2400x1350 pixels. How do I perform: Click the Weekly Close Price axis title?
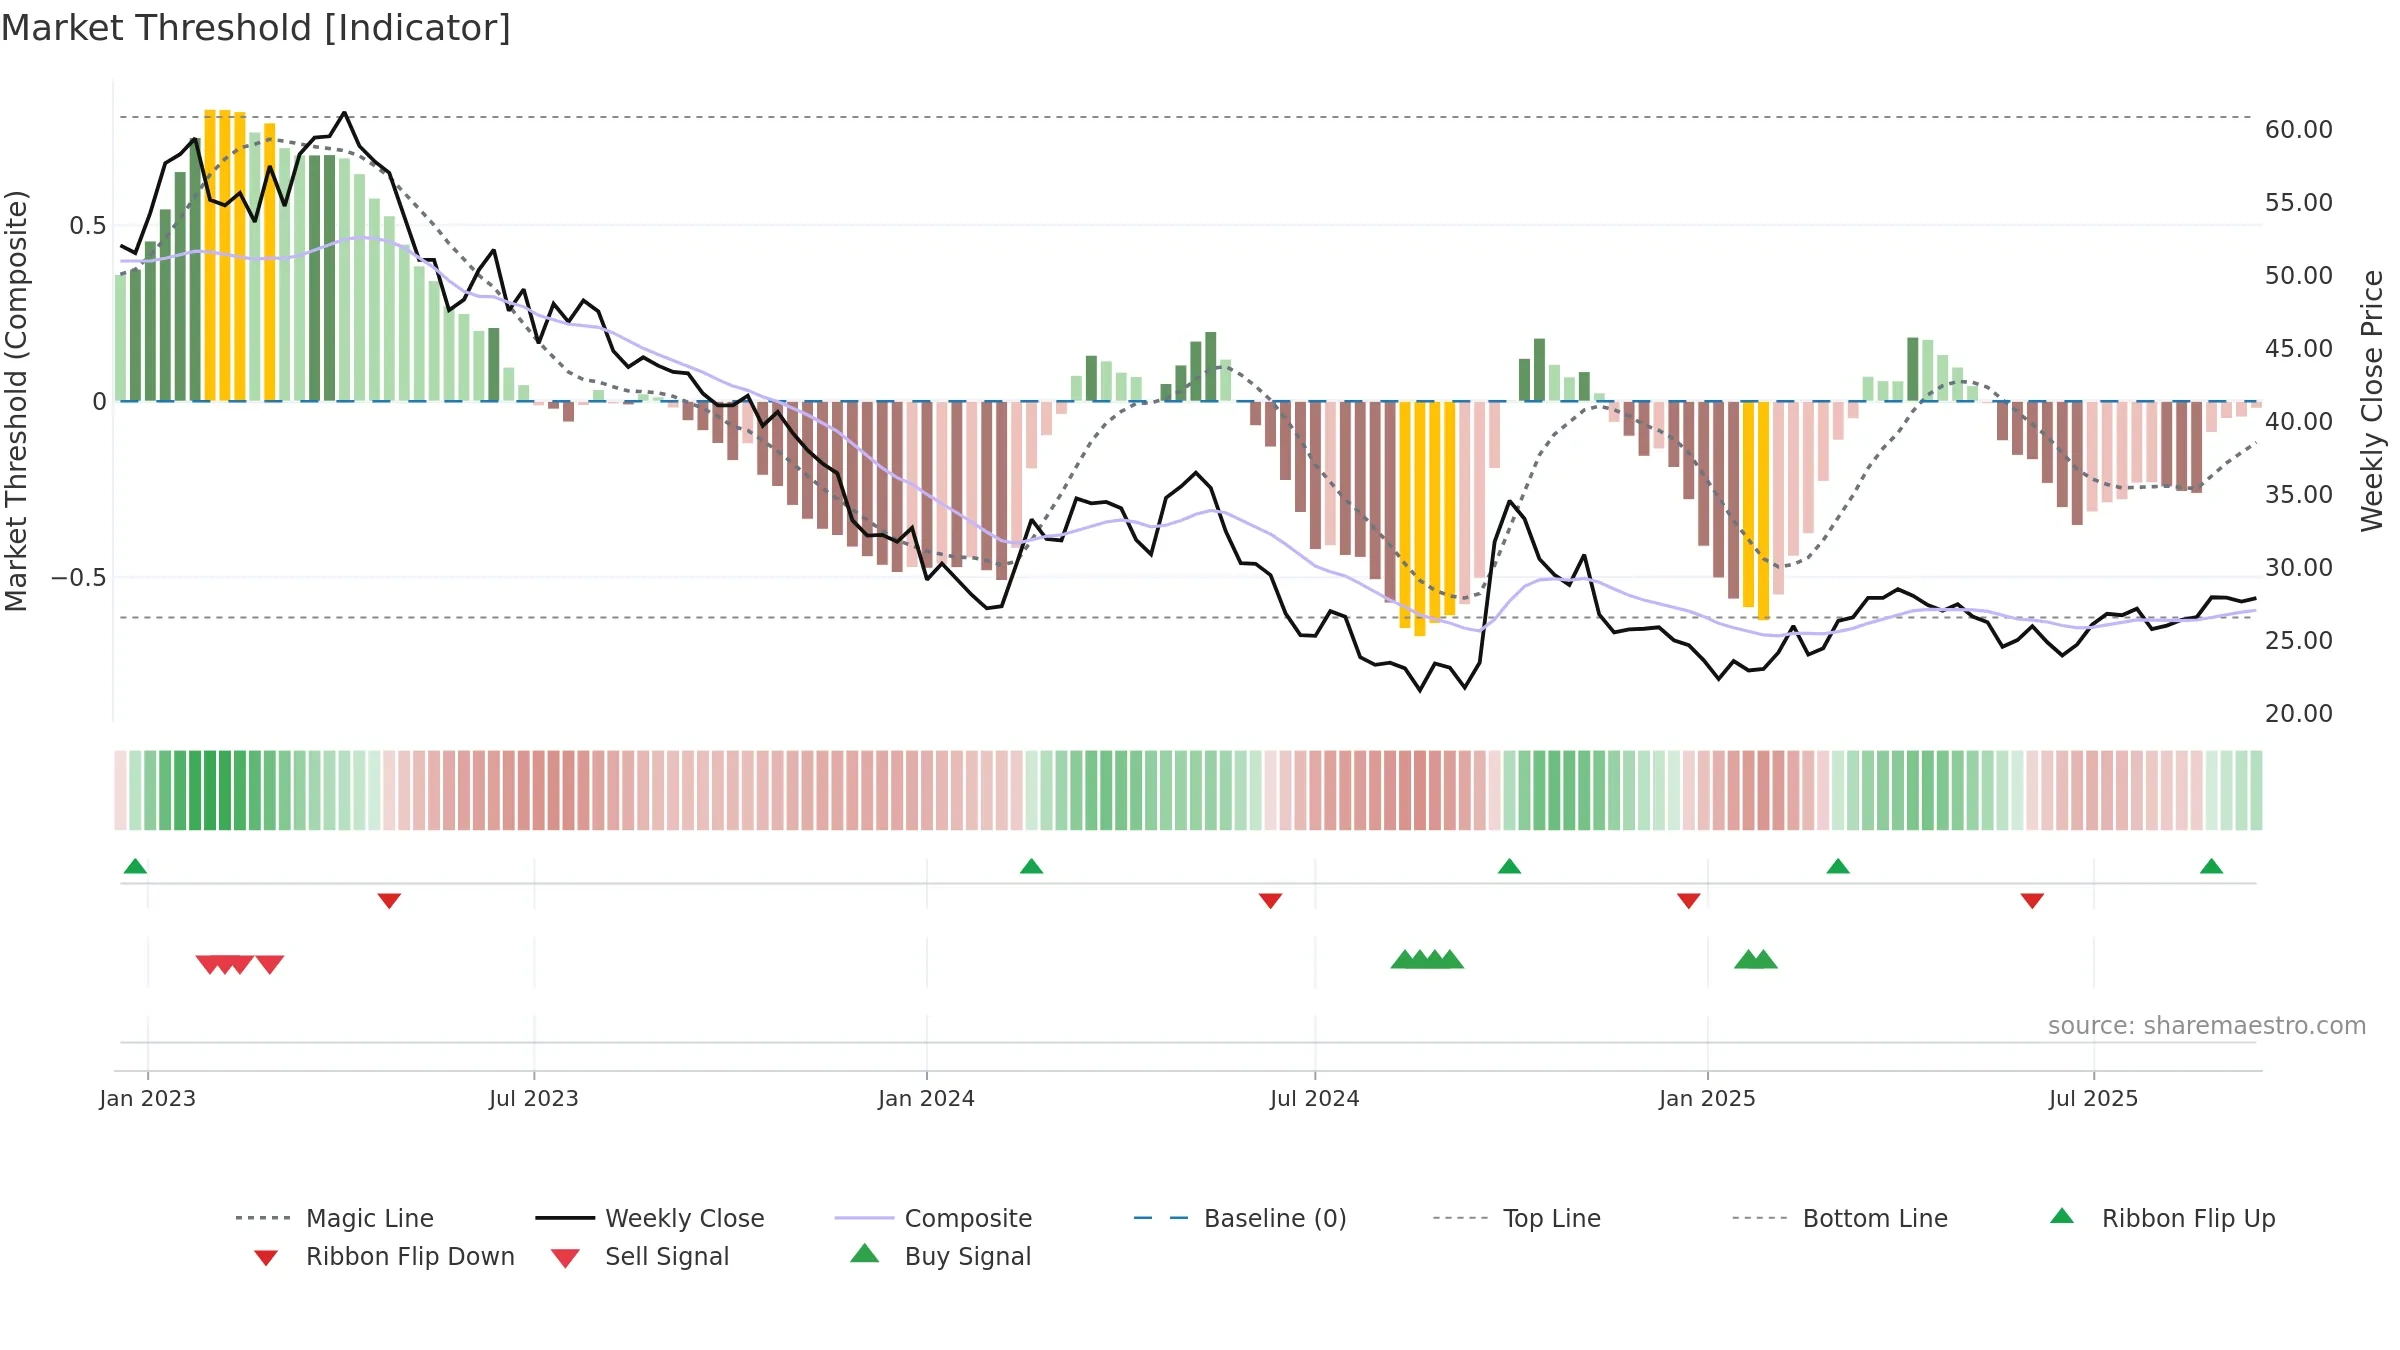[x=2372, y=400]
